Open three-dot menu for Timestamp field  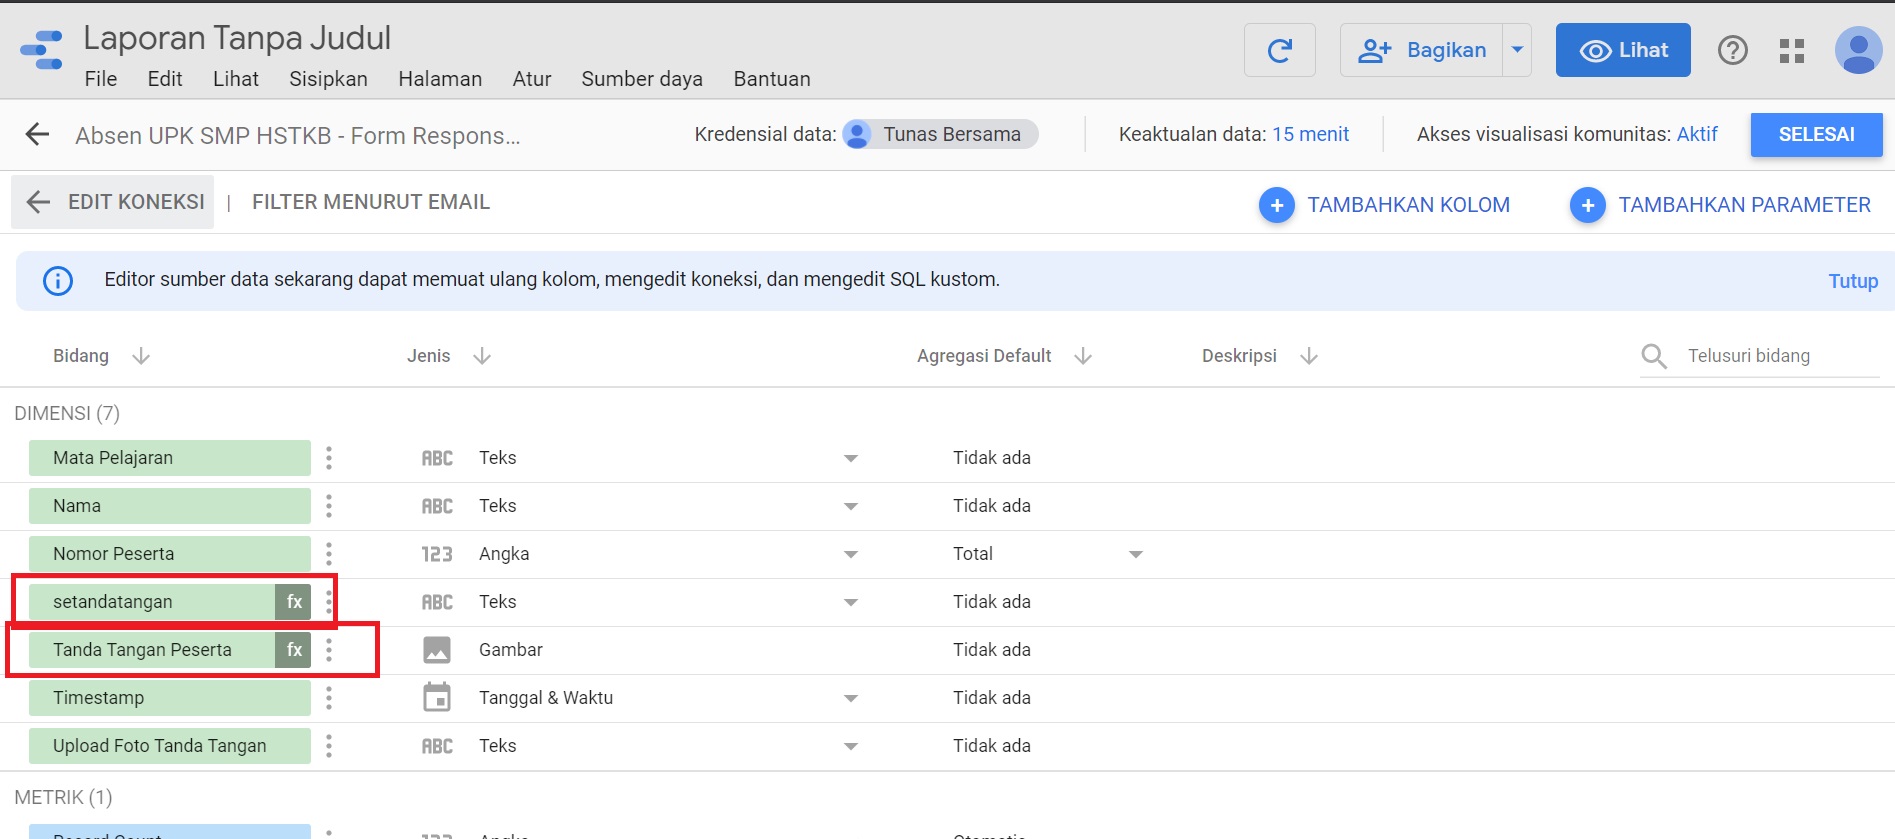click(x=329, y=698)
